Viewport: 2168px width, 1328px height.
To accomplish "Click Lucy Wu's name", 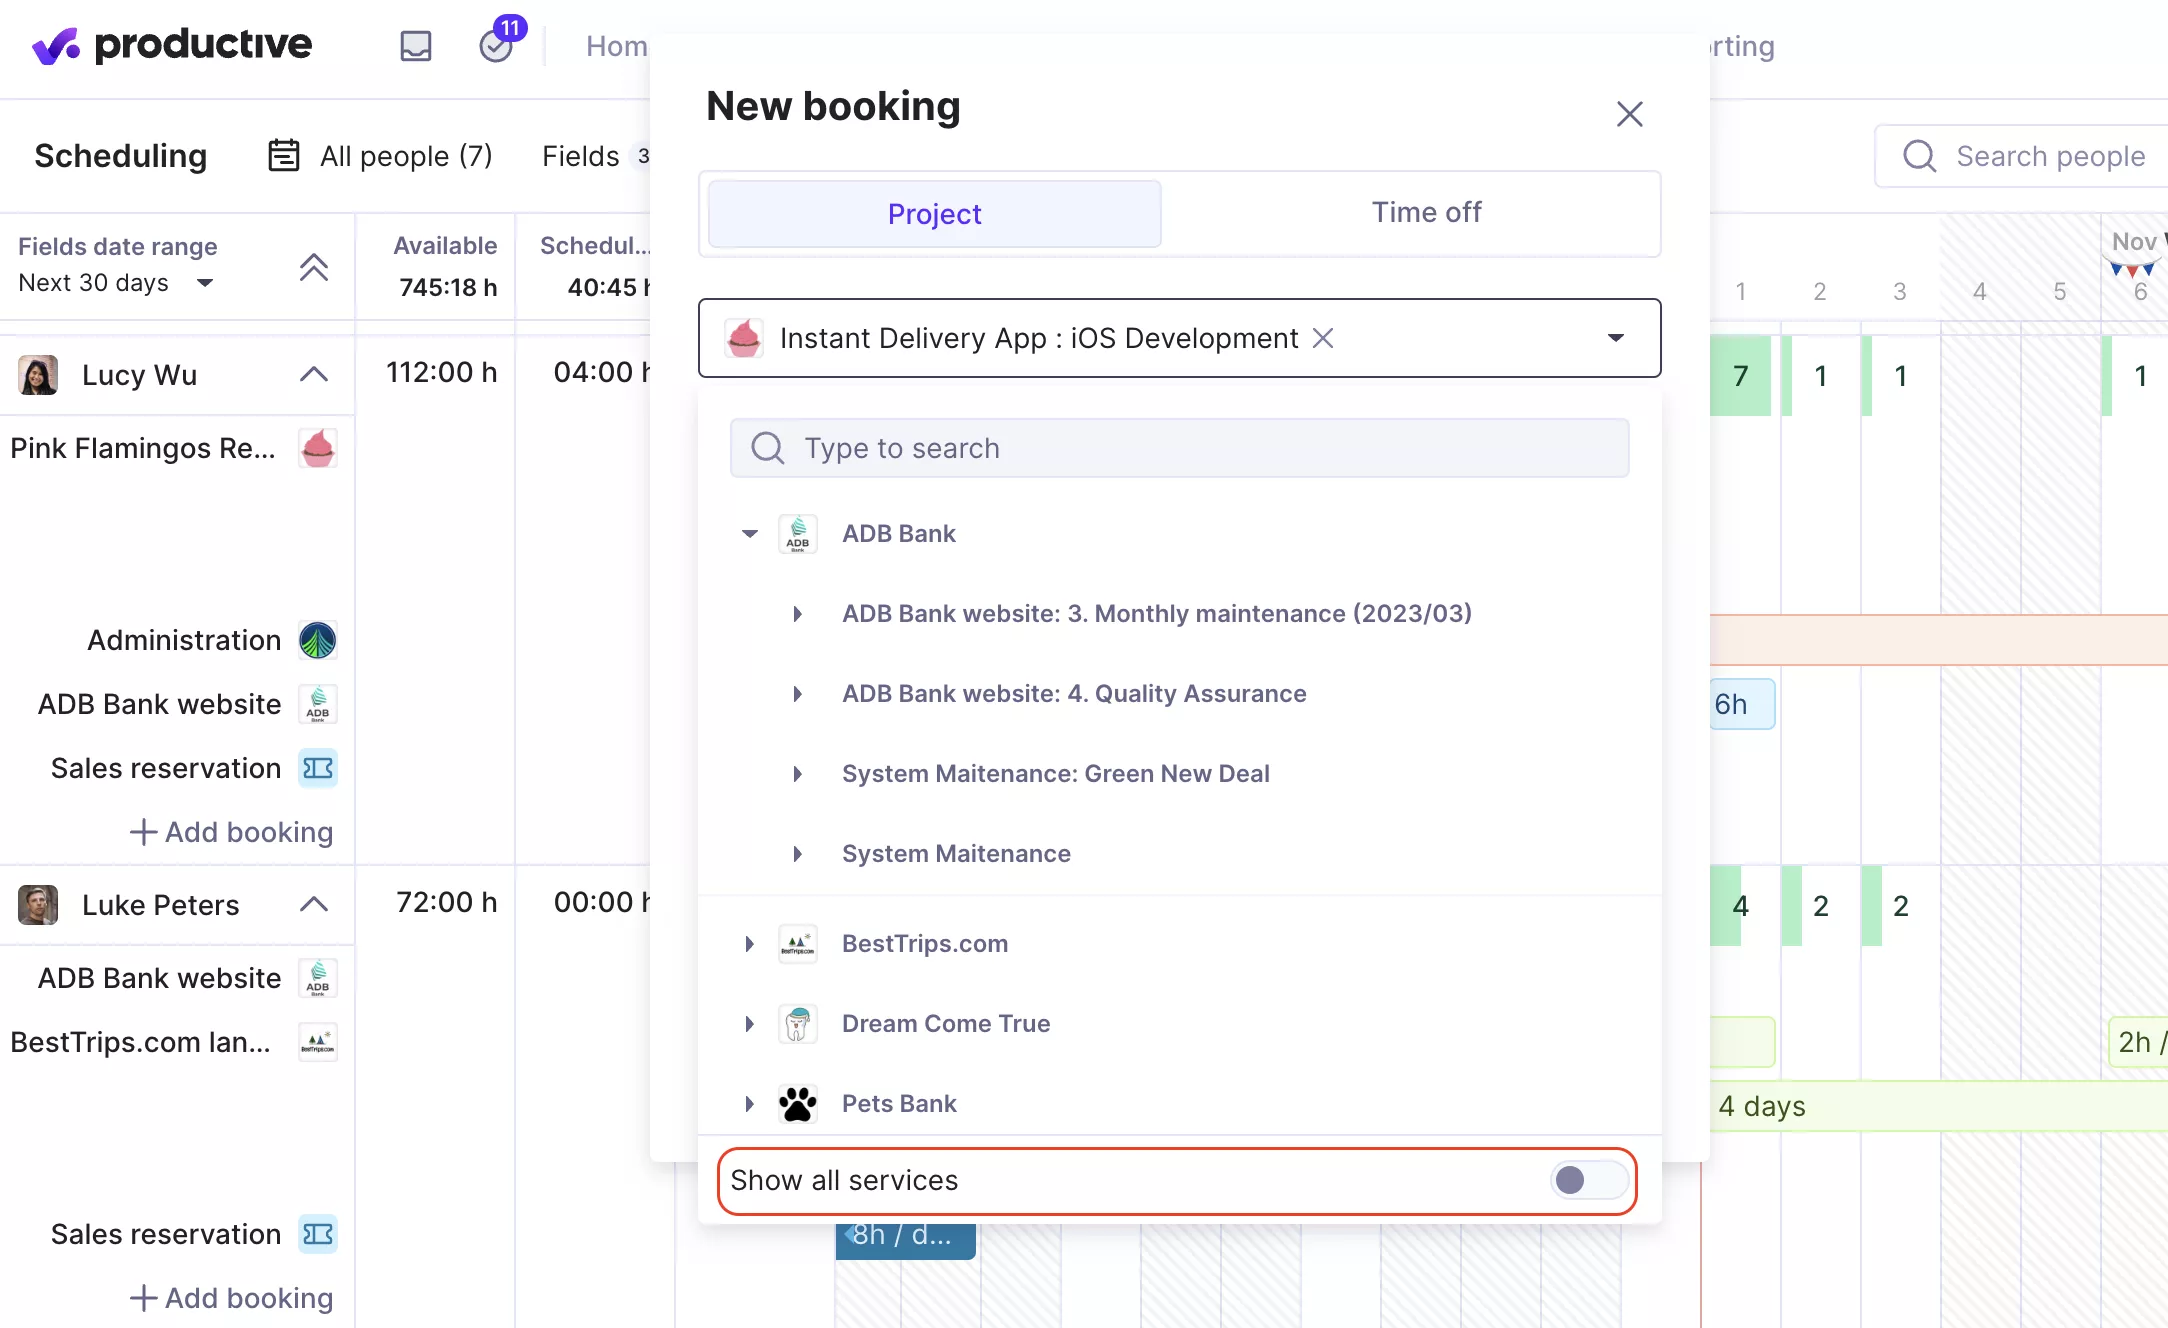I will (x=139, y=375).
